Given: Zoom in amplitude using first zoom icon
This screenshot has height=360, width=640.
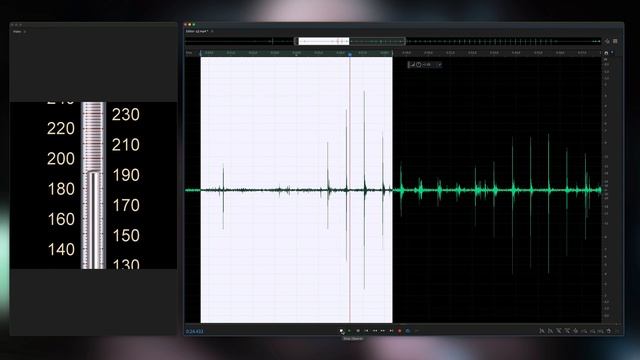Looking at the screenshot, I should [x=542, y=331].
